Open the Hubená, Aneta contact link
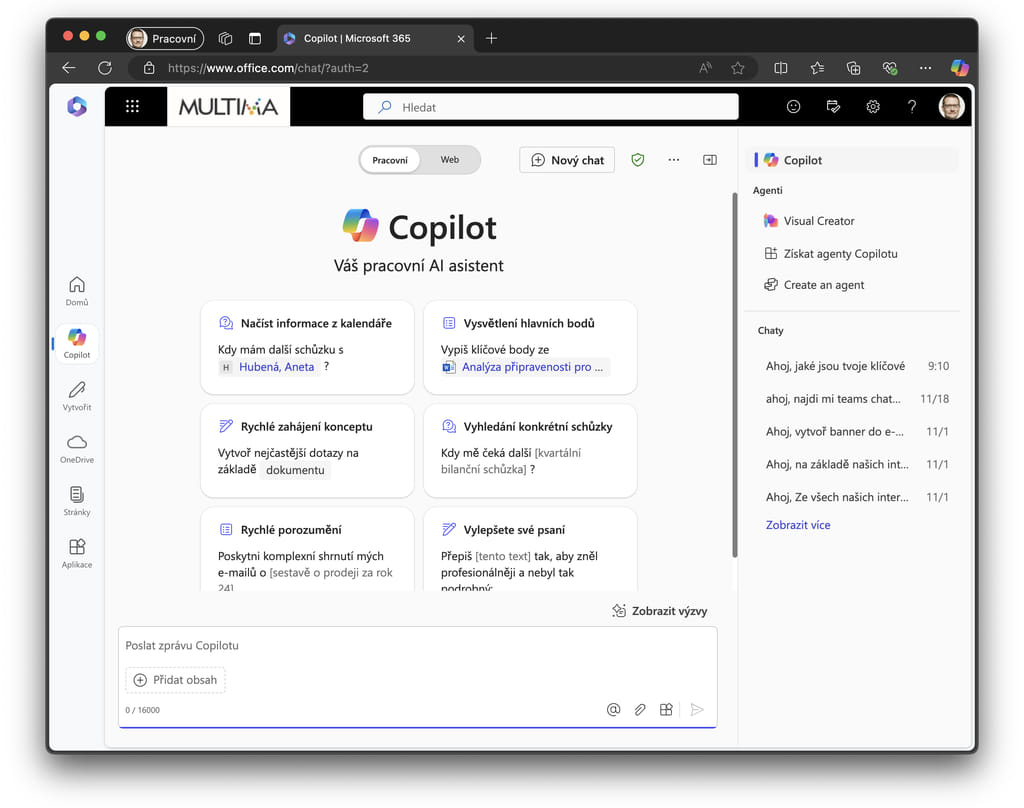The height and width of the screenshot is (808, 1024). tap(276, 366)
